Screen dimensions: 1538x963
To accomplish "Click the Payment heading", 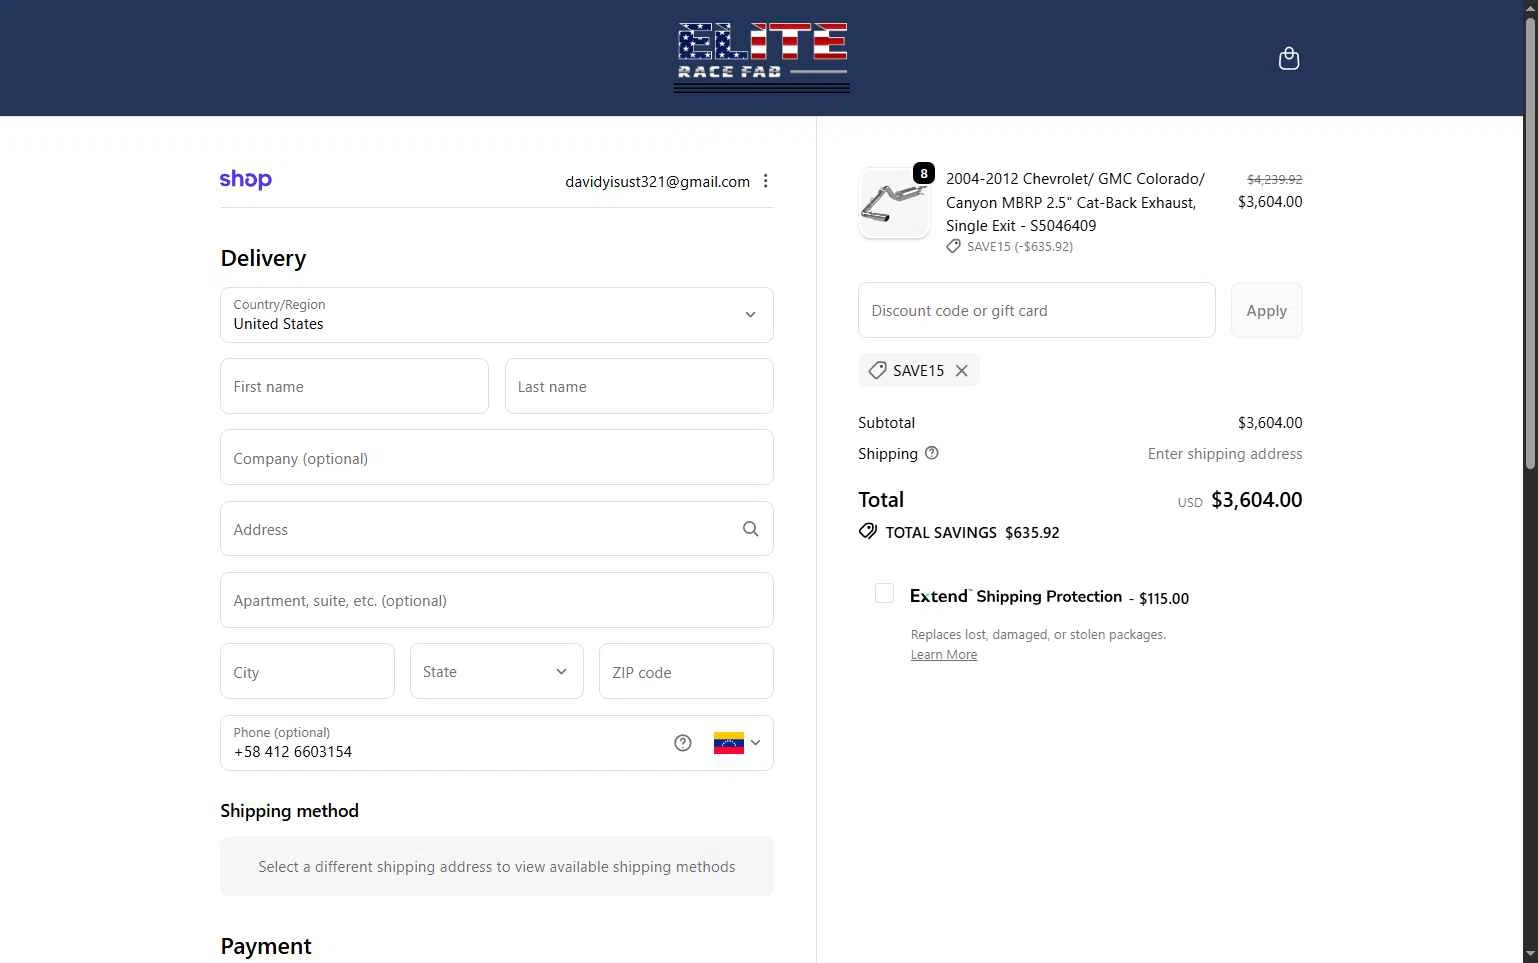I will pyautogui.click(x=266, y=946).
